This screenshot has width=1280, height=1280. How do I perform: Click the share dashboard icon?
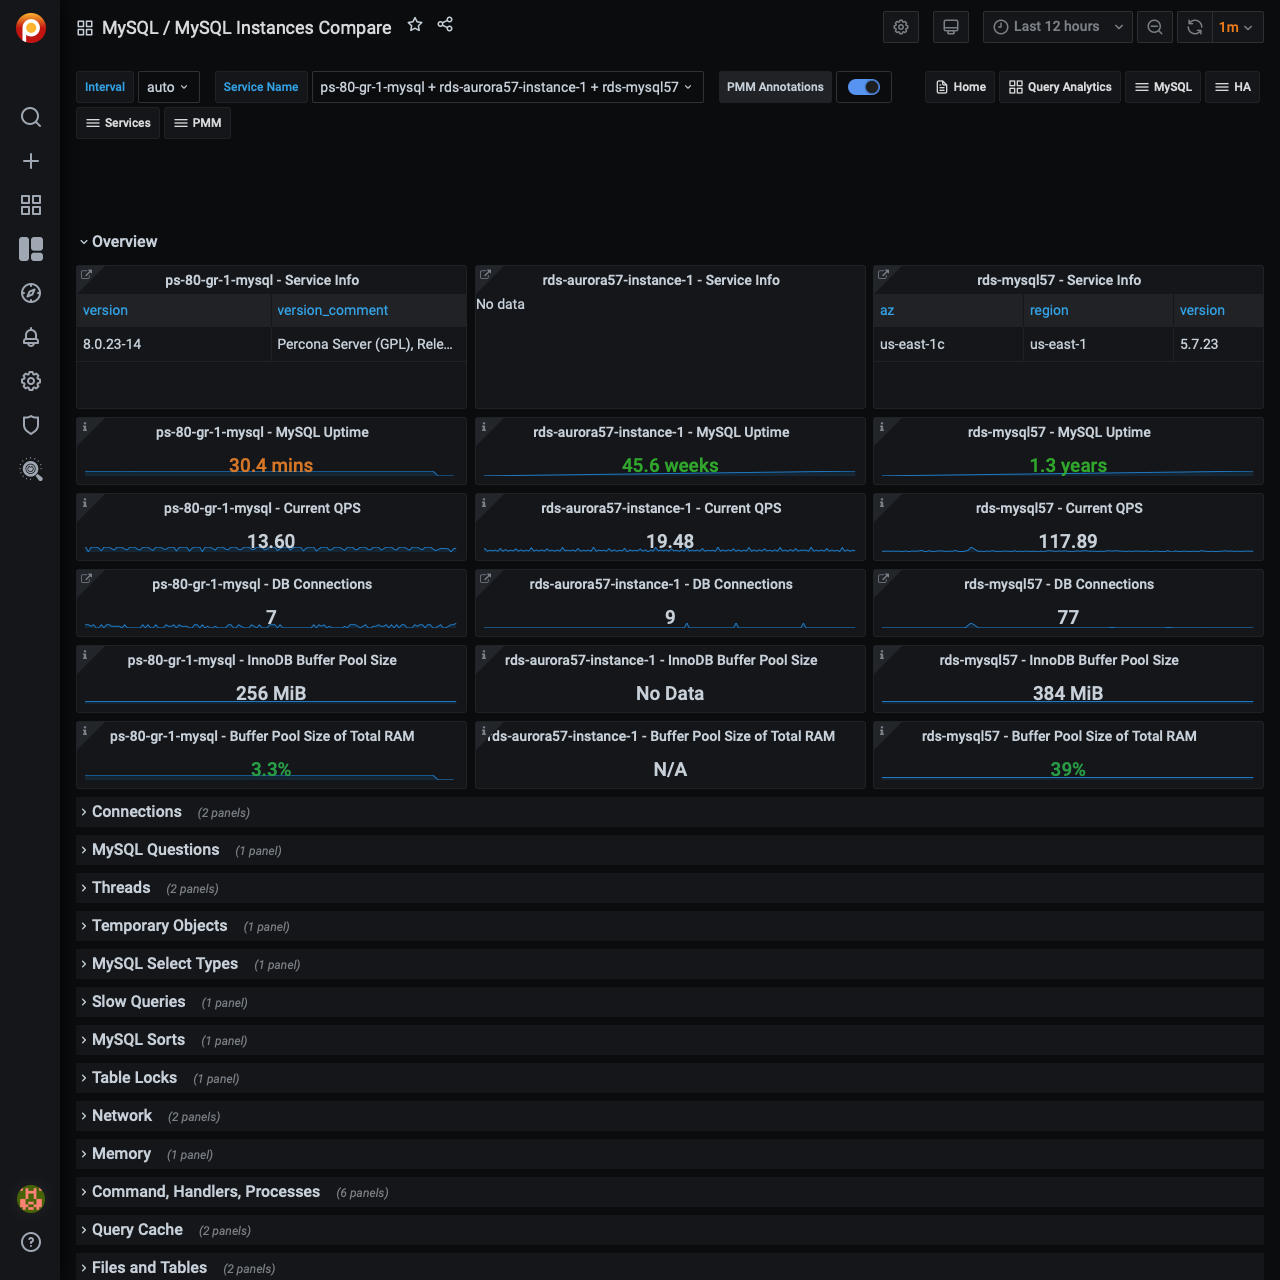[x=445, y=25]
